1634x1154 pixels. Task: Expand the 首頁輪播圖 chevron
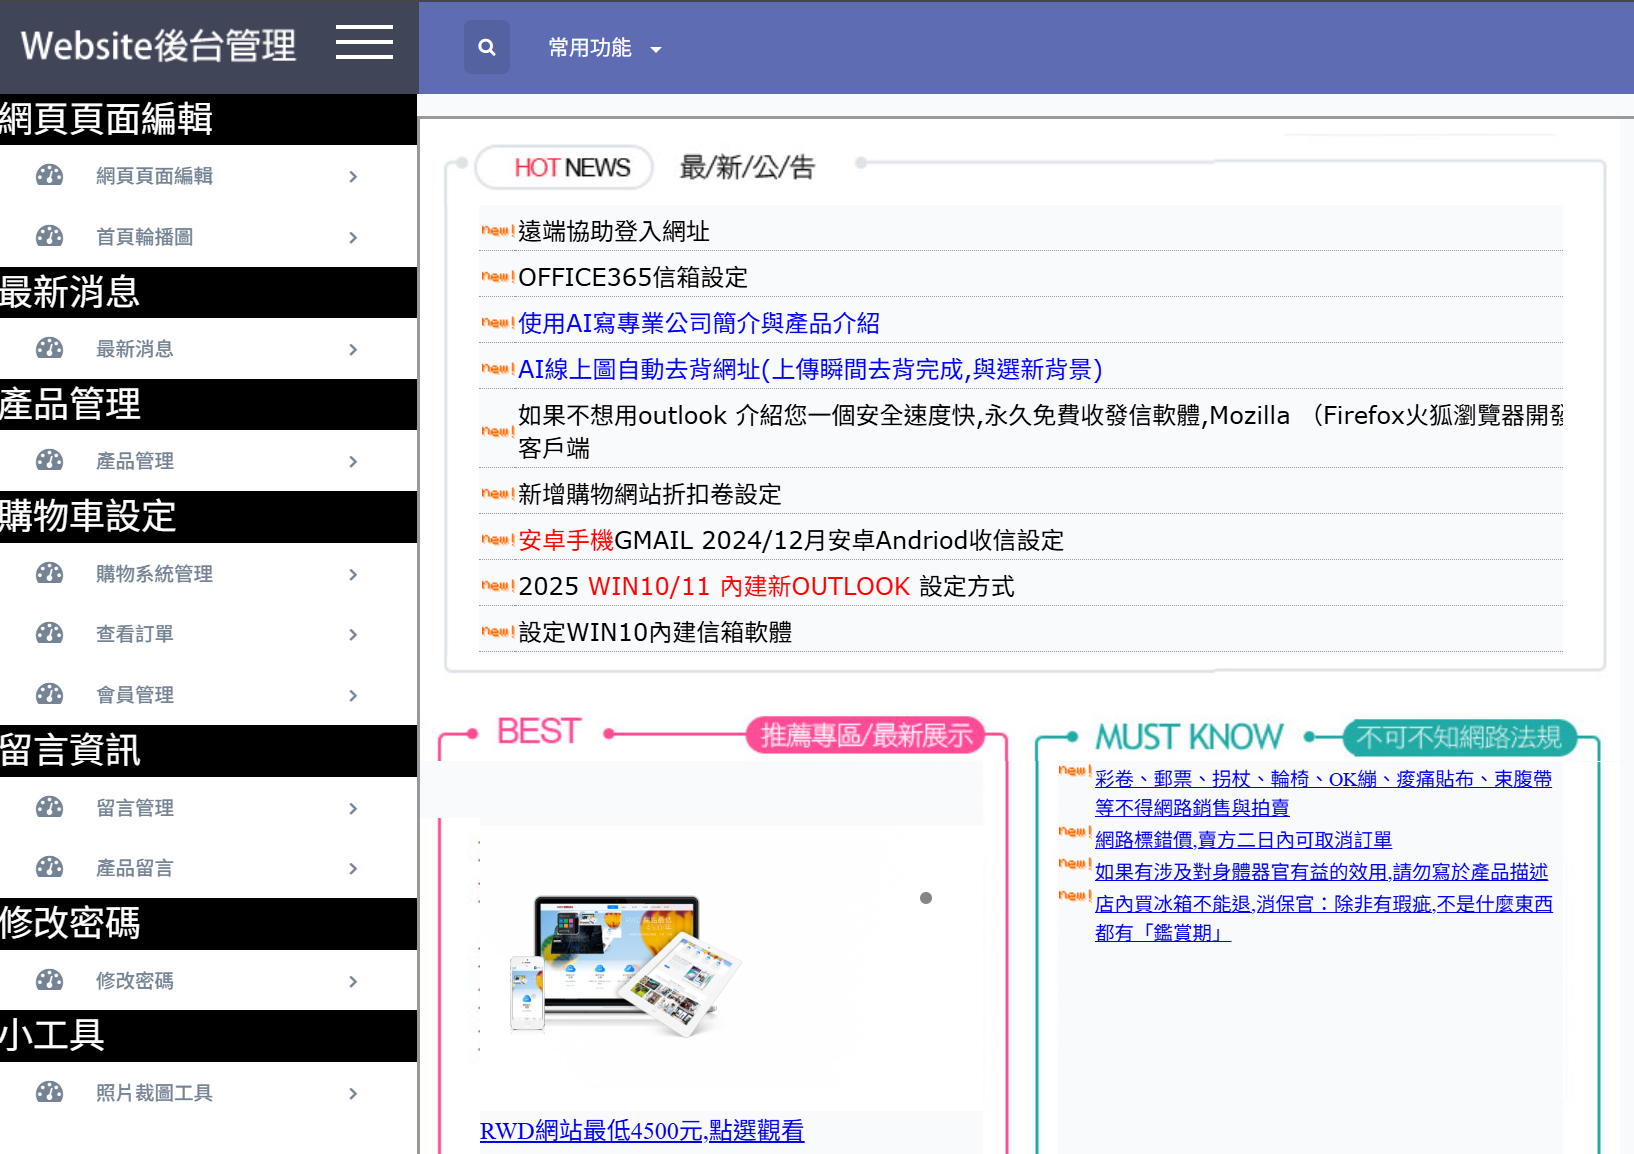pos(353,238)
